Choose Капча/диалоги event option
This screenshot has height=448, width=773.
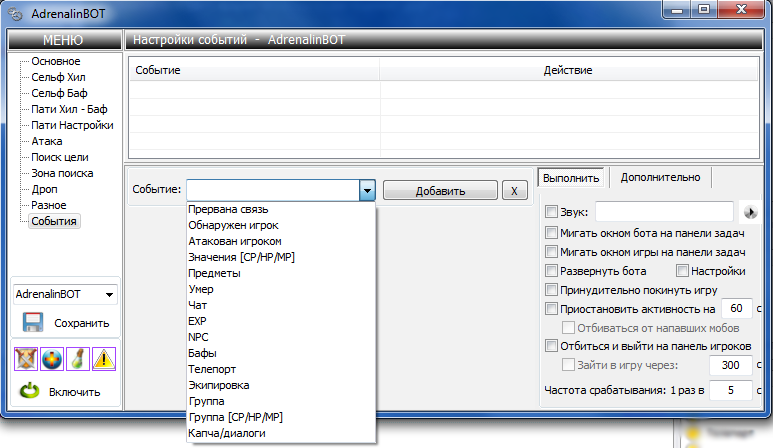(227, 433)
